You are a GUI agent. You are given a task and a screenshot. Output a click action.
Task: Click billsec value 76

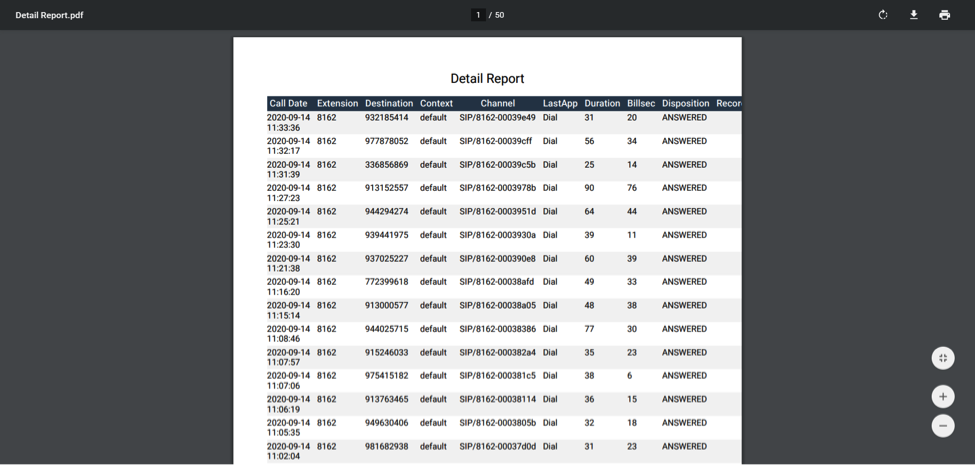[x=632, y=188]
